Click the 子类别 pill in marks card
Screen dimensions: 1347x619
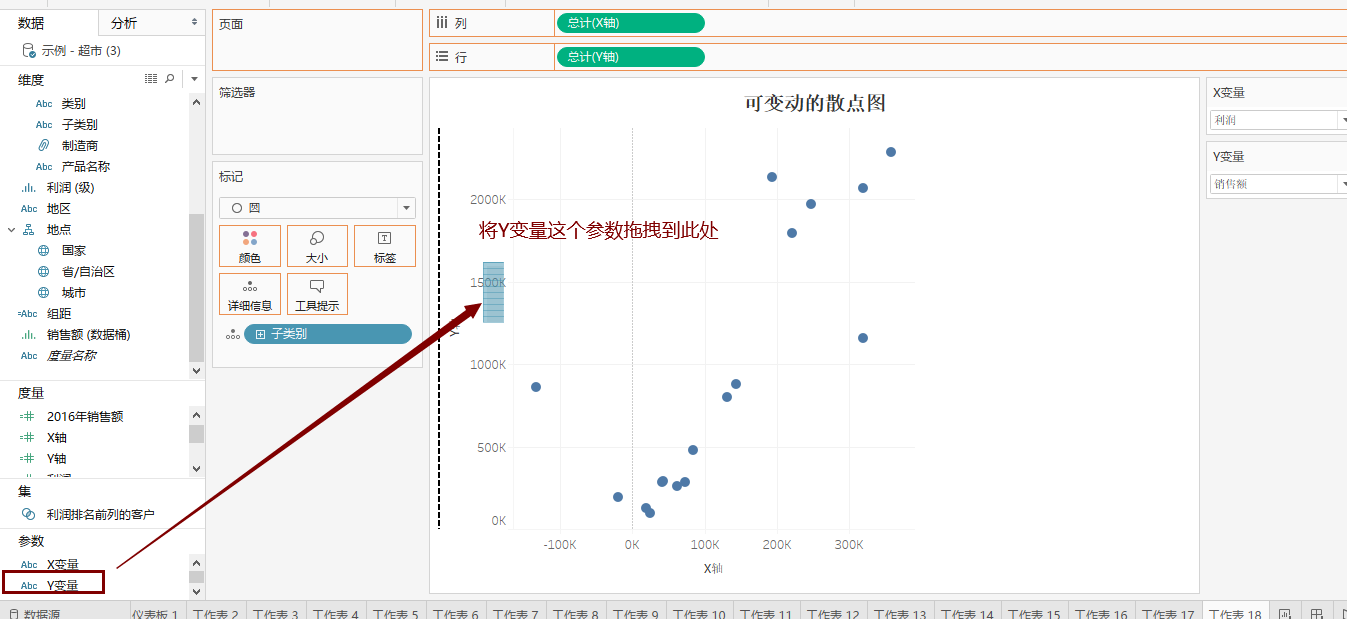pos(328,334)
